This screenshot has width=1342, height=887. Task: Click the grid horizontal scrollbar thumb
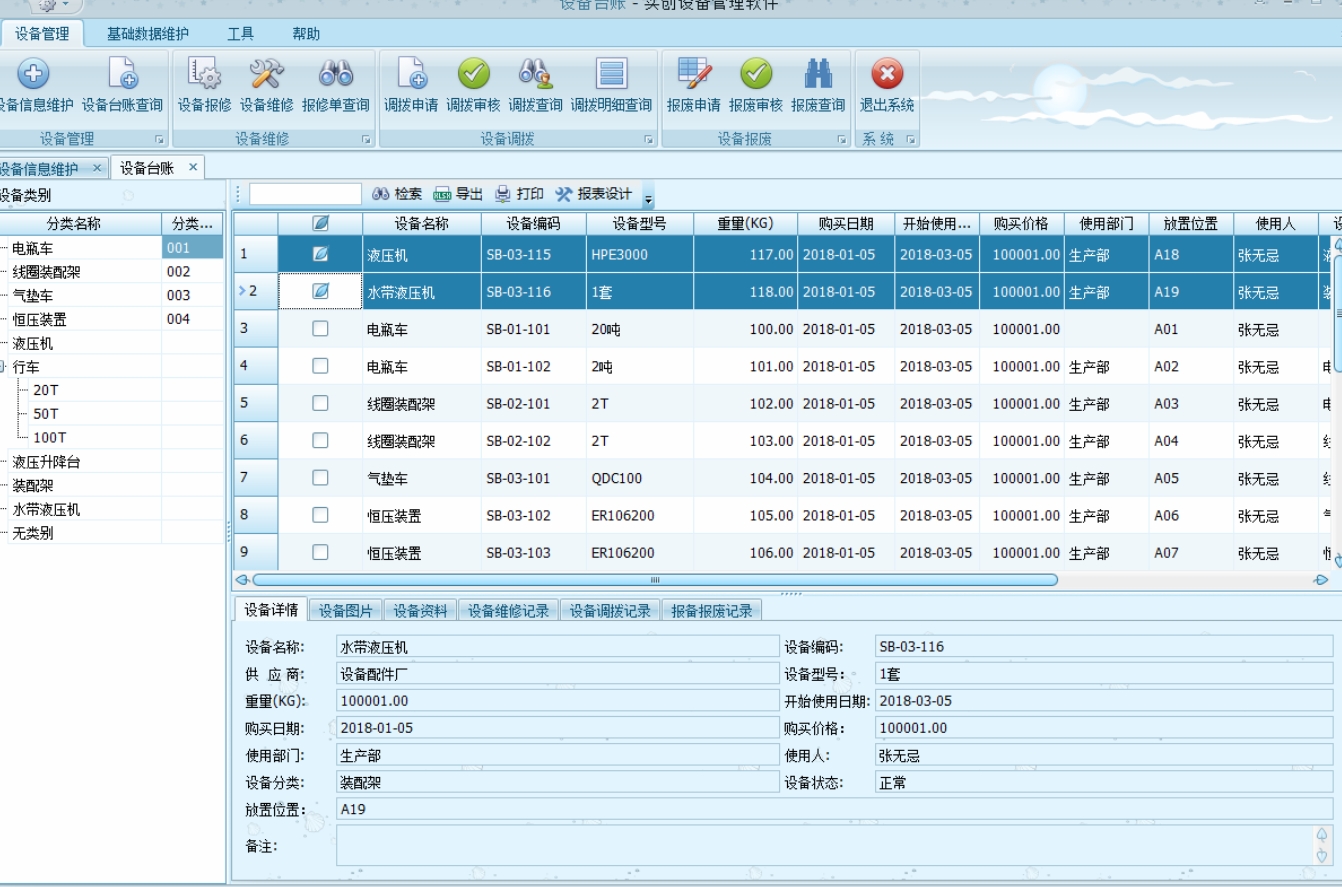pos(655,579)
